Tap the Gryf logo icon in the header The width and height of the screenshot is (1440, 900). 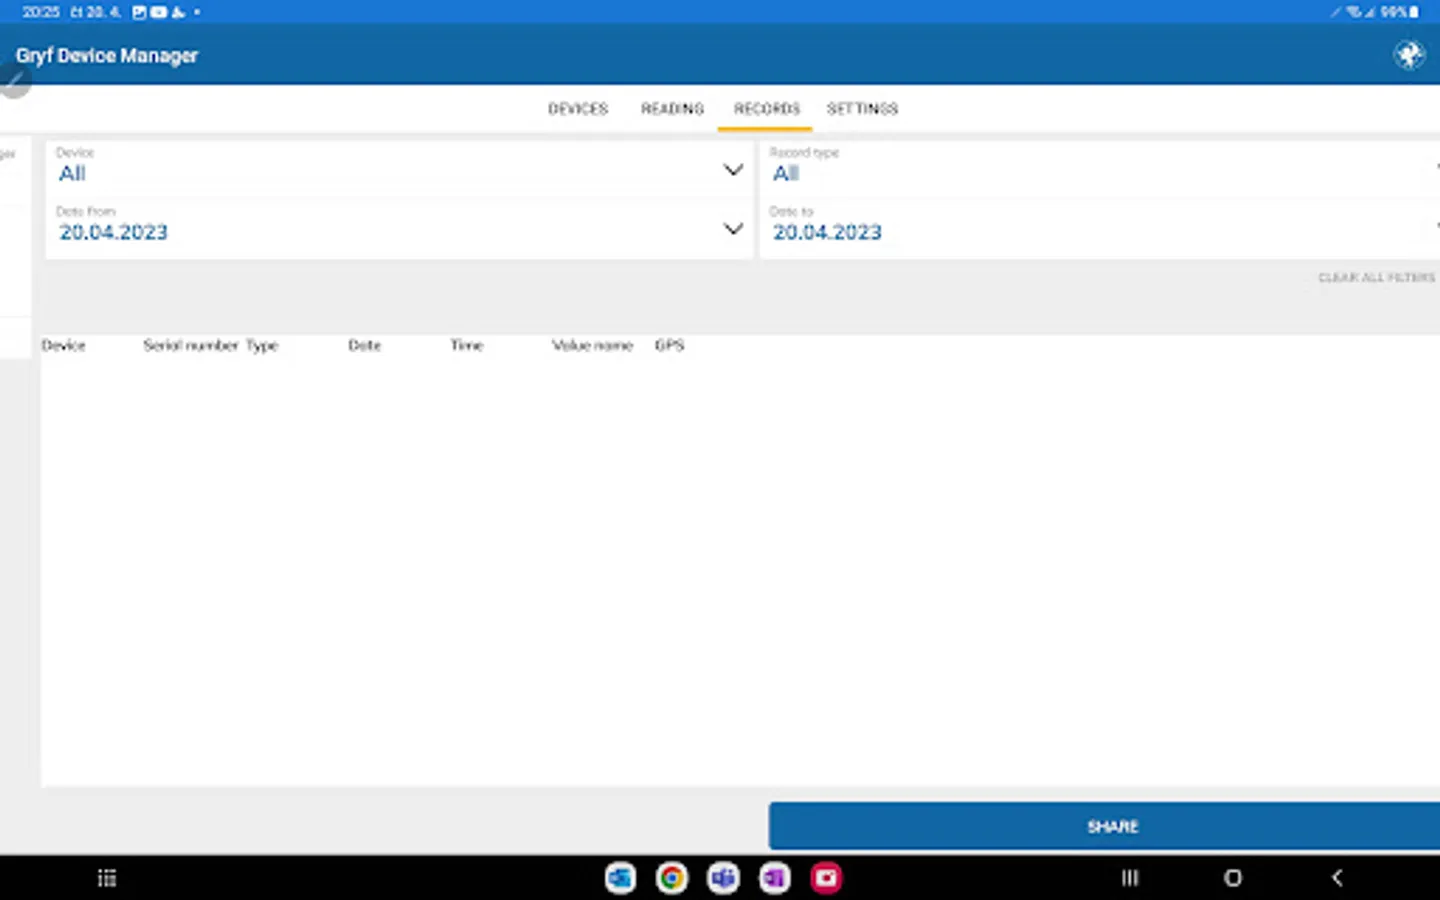coord(1409,54)
